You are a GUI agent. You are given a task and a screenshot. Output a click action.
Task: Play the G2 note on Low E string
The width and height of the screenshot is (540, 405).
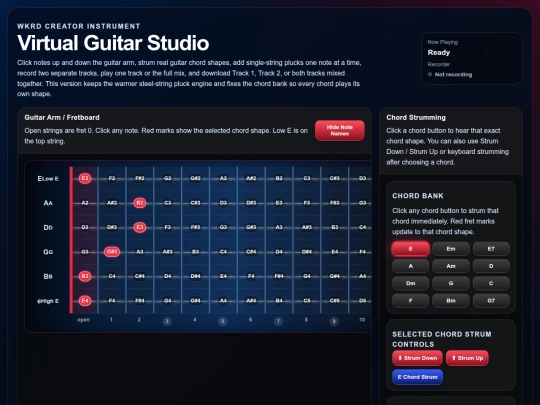click(x=168, y=178)
